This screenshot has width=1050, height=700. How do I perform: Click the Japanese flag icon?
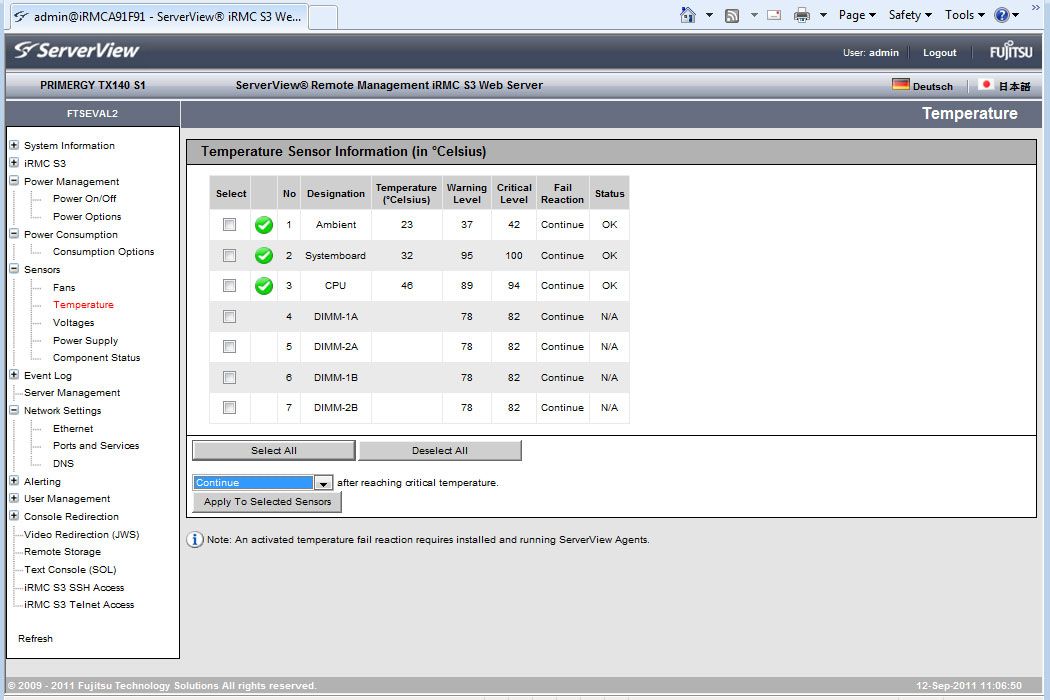(x=986, y=84)
